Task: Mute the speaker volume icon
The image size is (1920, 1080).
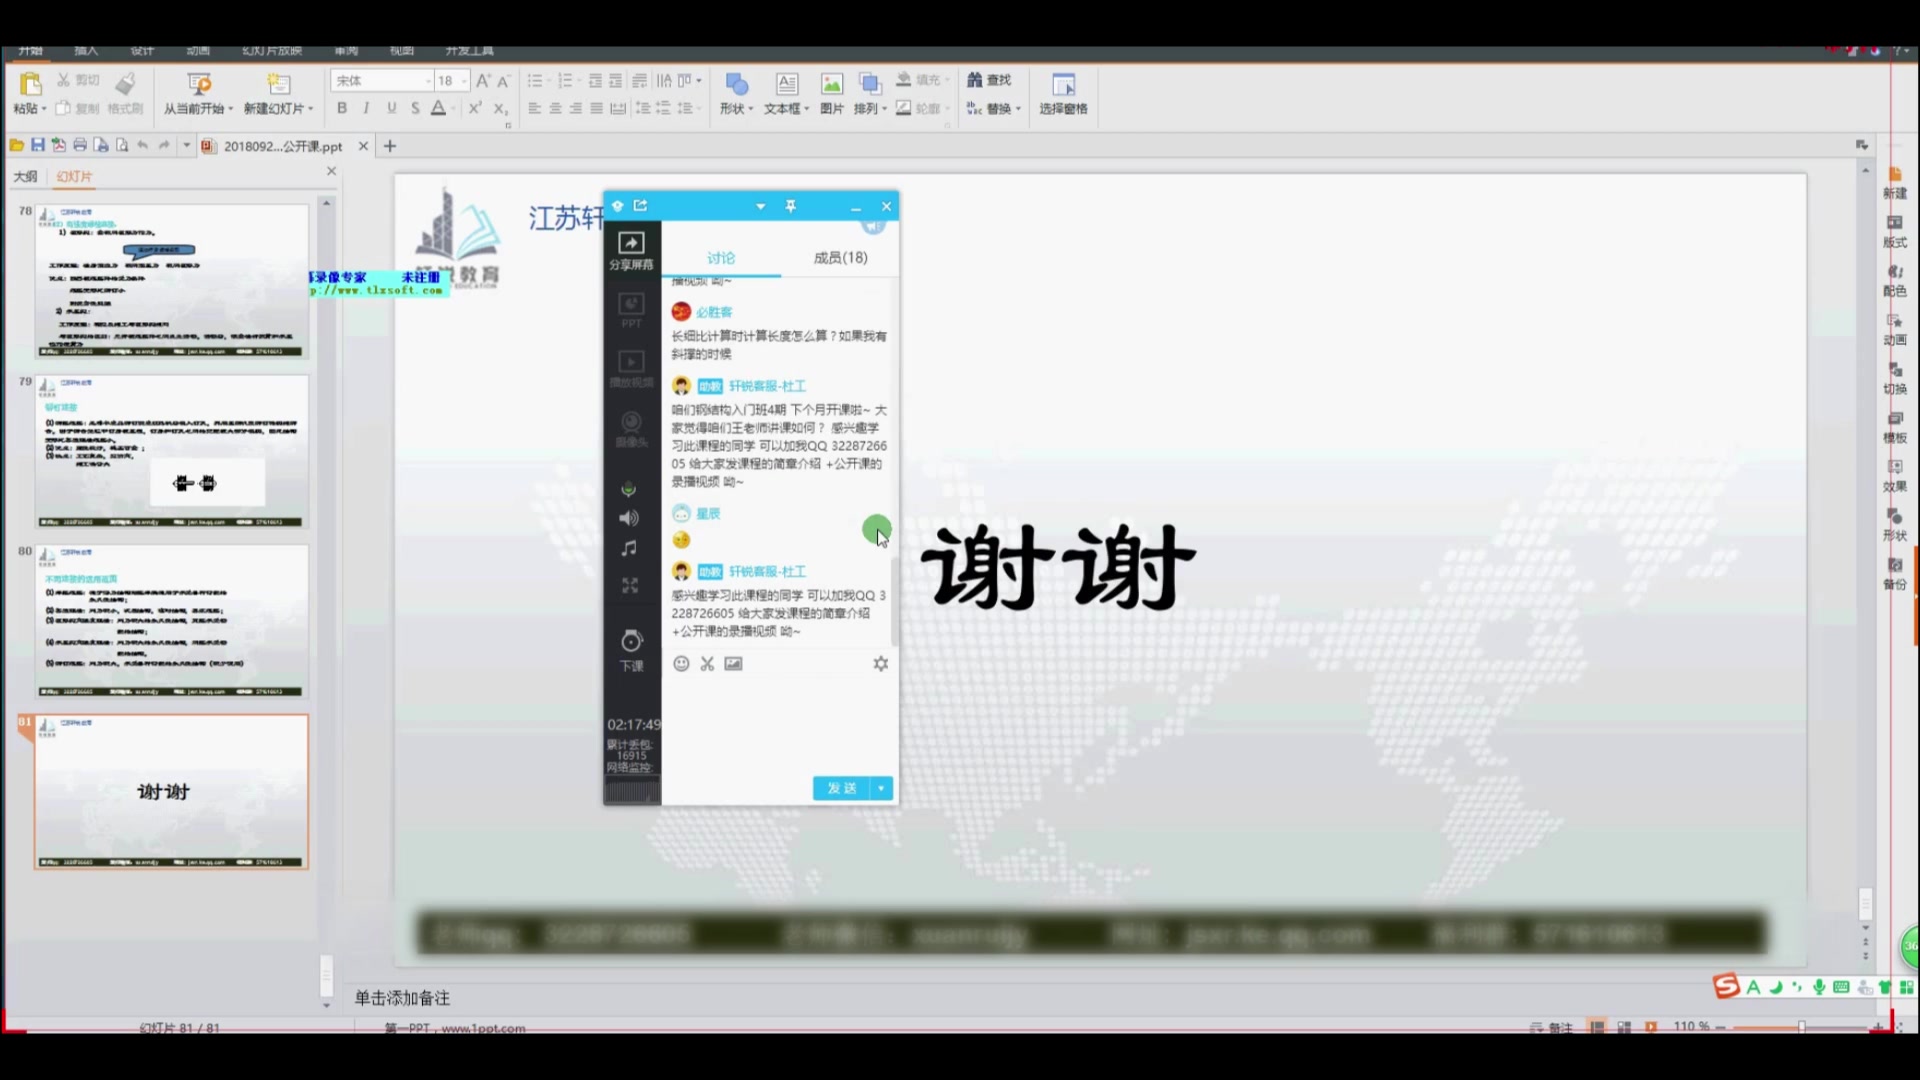Action: [x=629, y=518]
